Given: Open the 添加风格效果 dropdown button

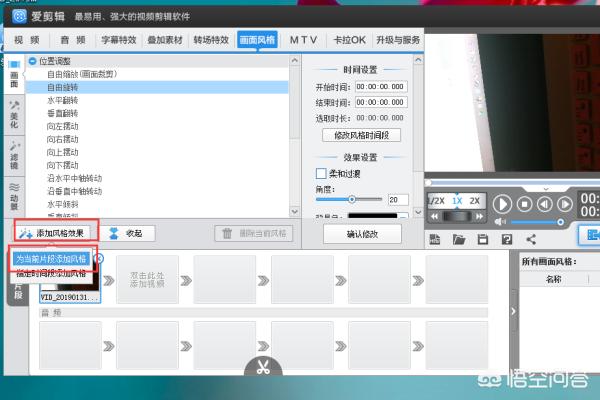Looking at the screenshot, I should pyautogui.click(x=57, y=233).
